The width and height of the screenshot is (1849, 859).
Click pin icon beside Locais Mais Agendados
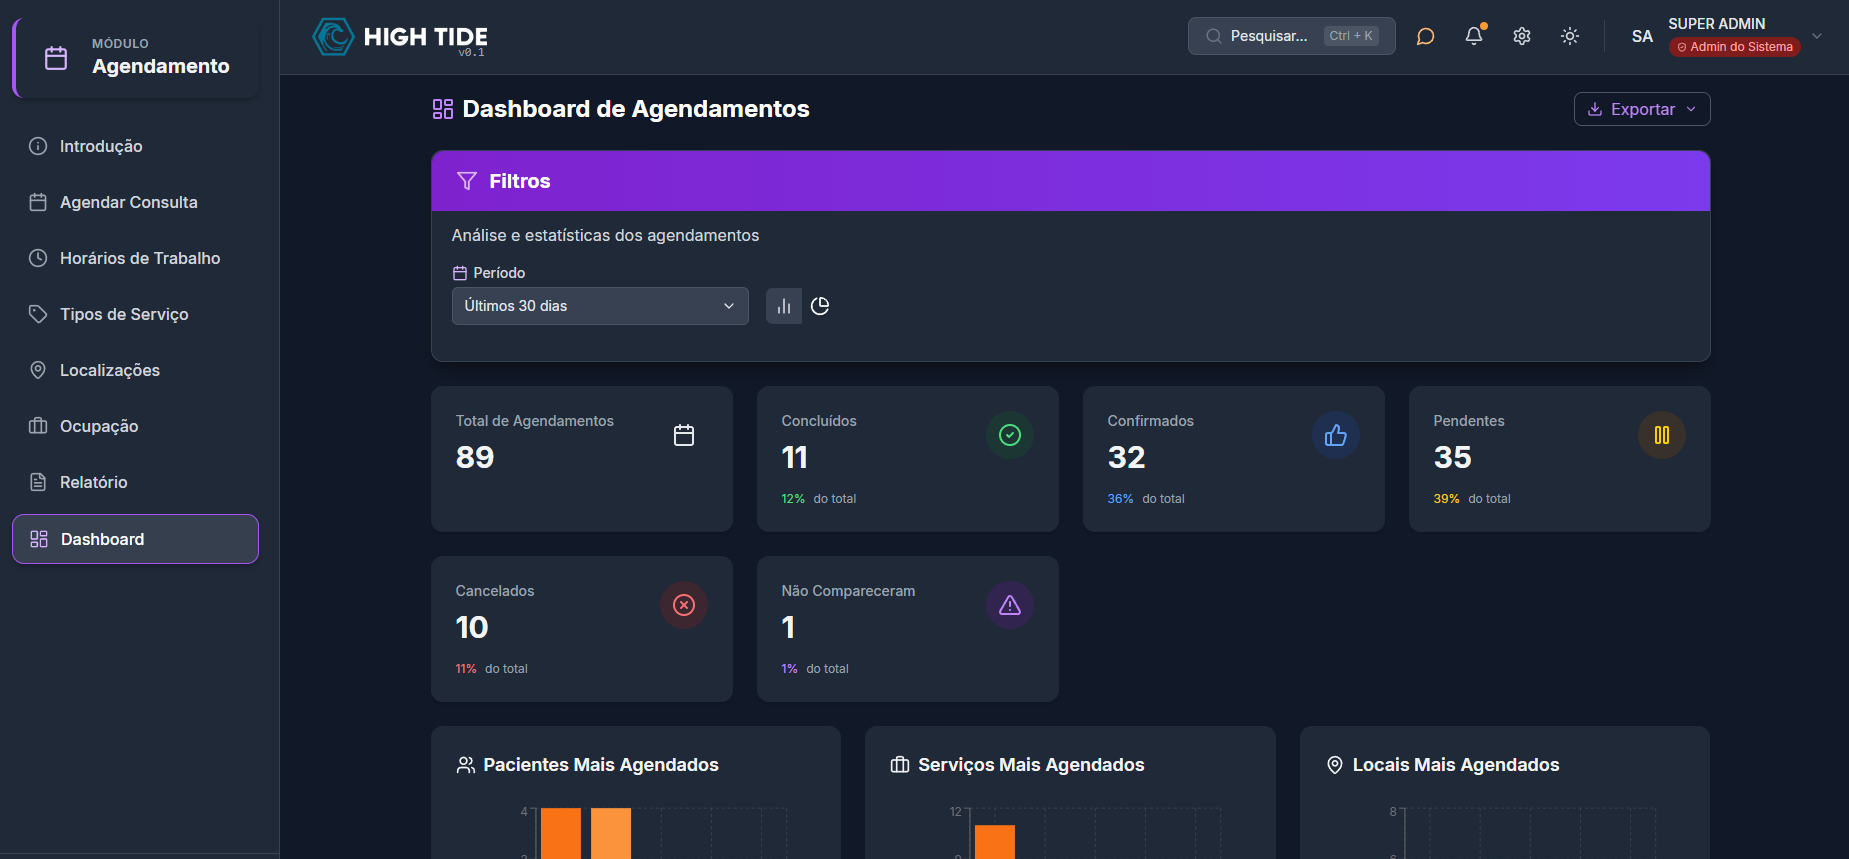1335,765
